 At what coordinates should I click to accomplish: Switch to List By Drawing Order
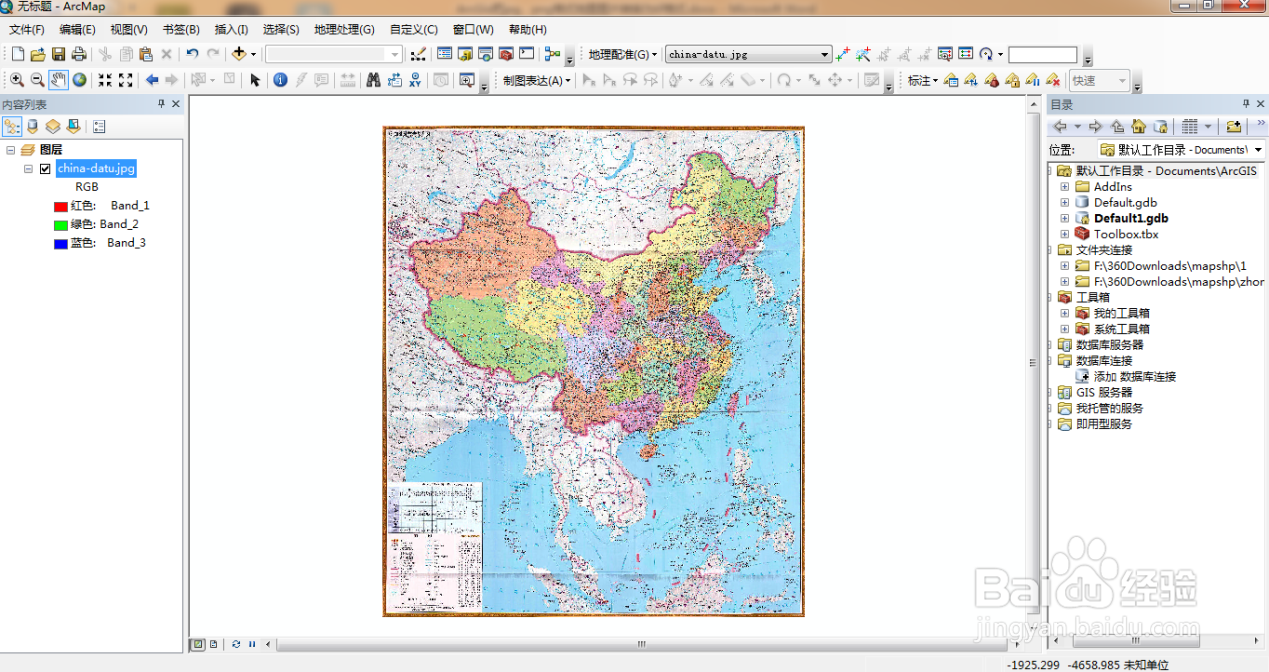[12, 126]
